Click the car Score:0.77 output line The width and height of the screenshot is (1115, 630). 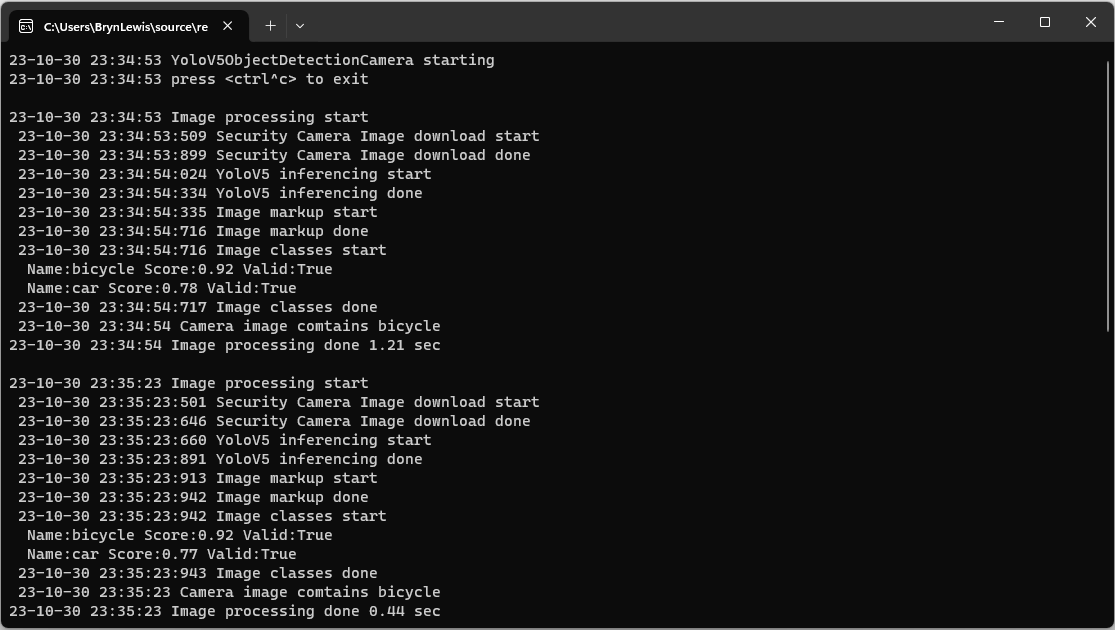(161, 554)
